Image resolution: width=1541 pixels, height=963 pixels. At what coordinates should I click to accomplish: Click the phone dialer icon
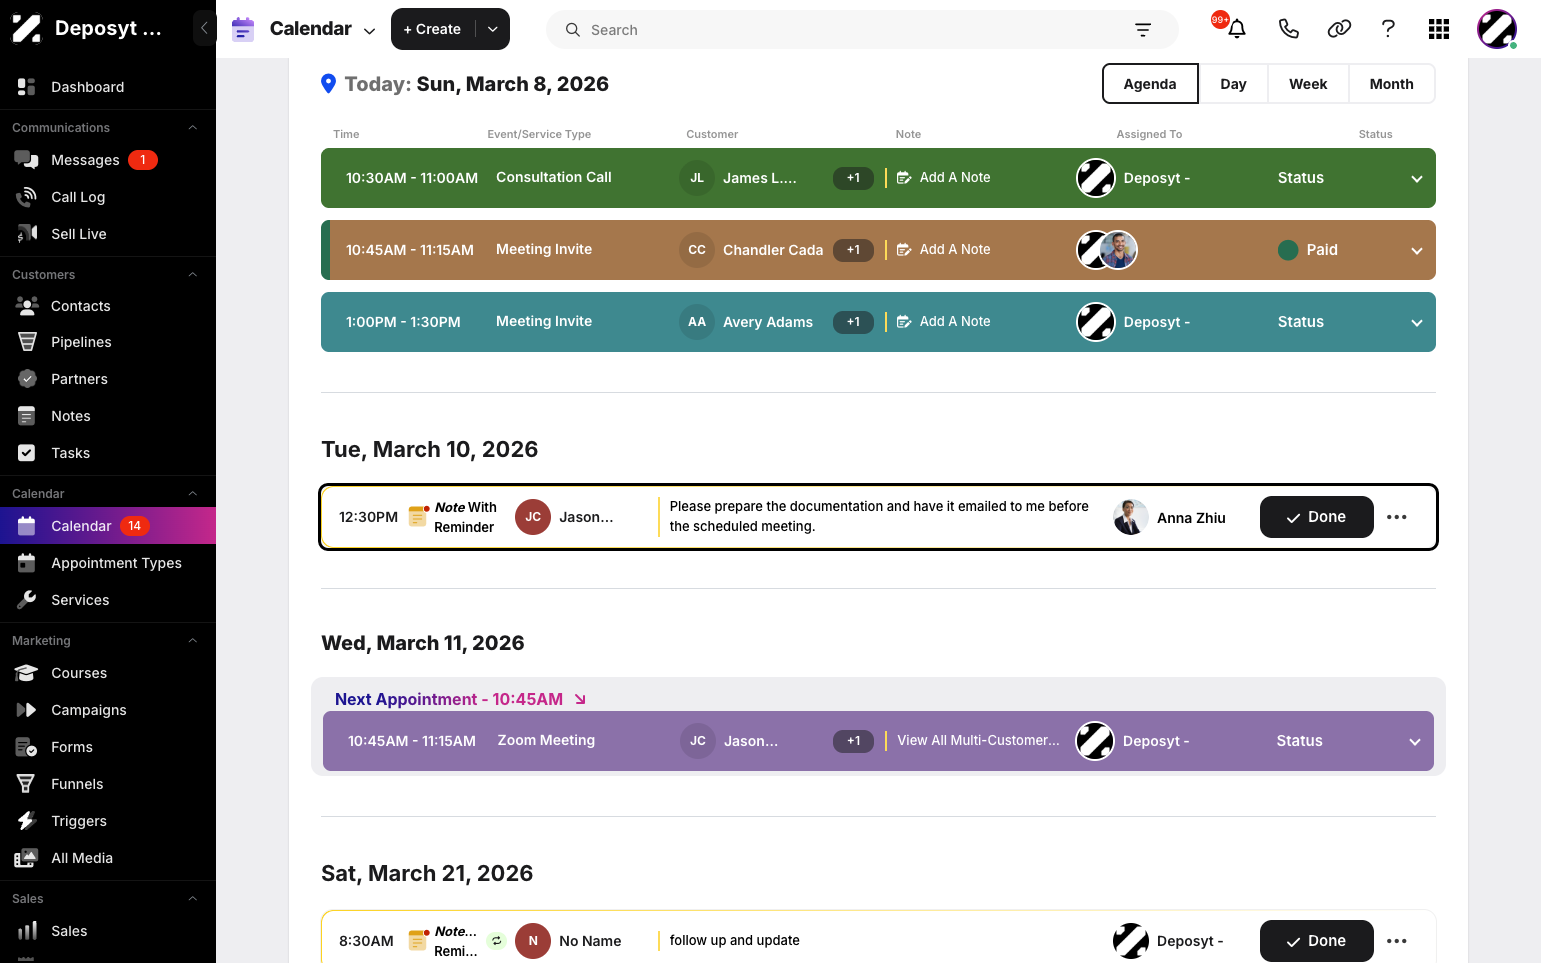(x=1288, y=29)
